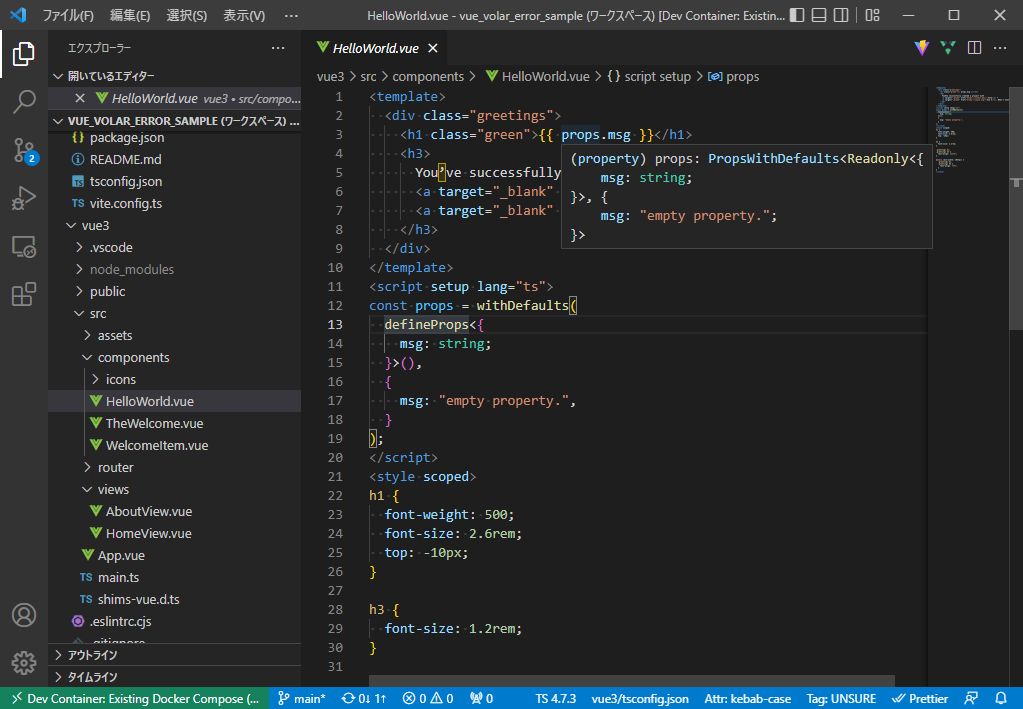The width and height of the screenshot is (1023, 709).
Task: Open the ファイル(F) menu
Action: [x=68, y=15]
